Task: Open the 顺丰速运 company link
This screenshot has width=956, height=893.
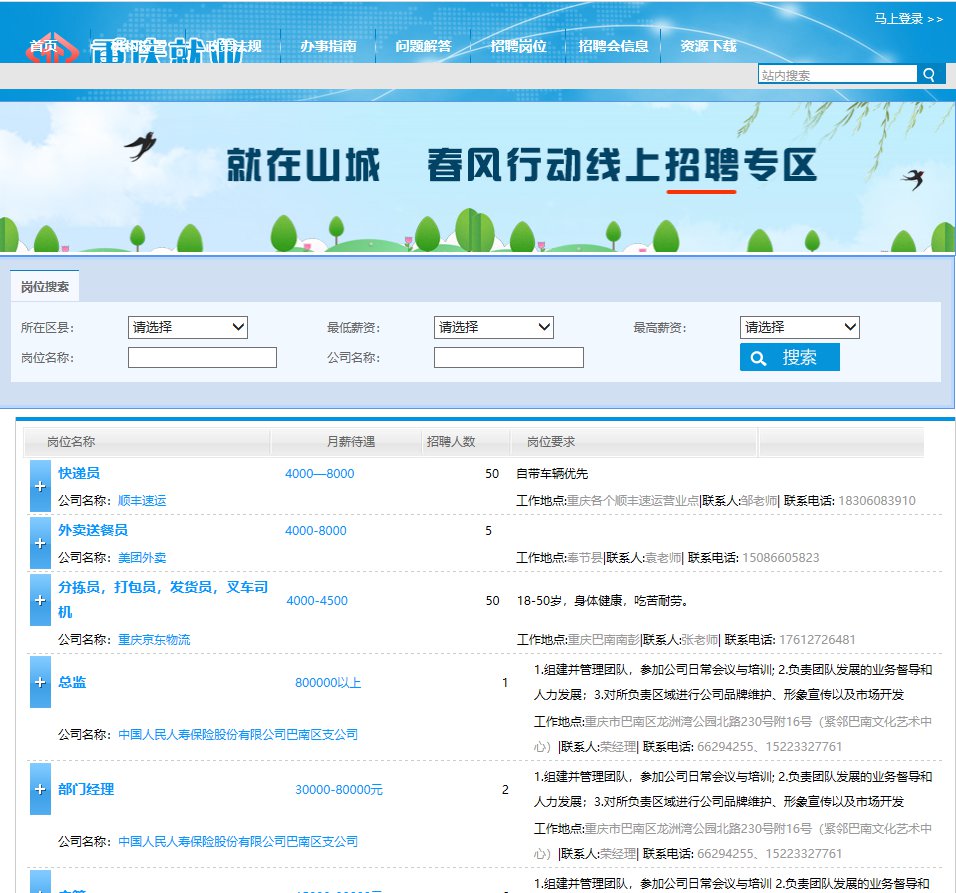Action: pyautogui.click(x=142, y=500)
